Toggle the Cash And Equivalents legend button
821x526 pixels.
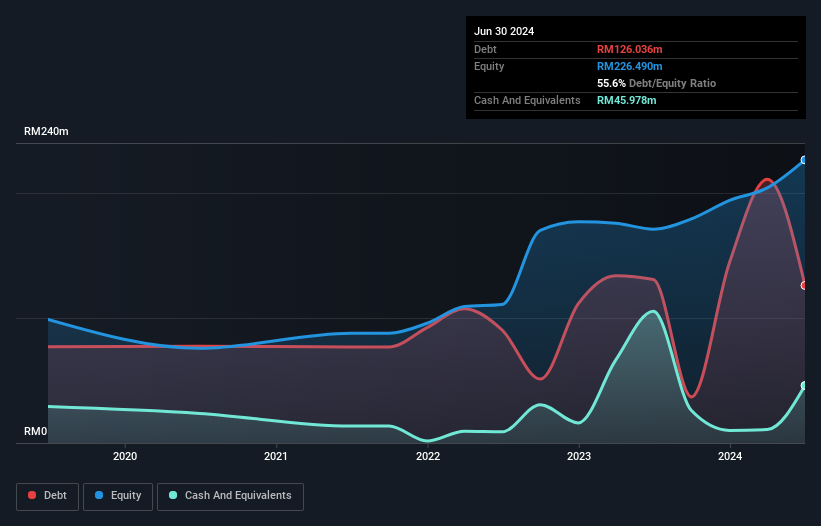click(230, 496)
